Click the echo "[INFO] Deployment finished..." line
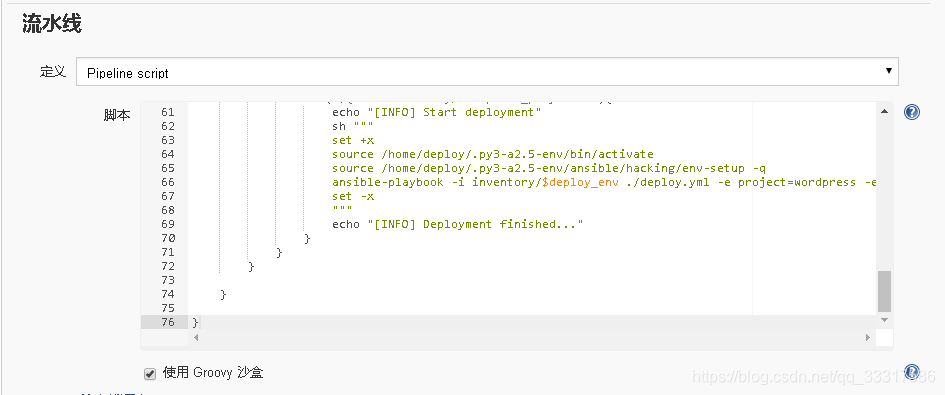Image resolution: width=945 pixels, height=395 pixels. pos(457,224)
